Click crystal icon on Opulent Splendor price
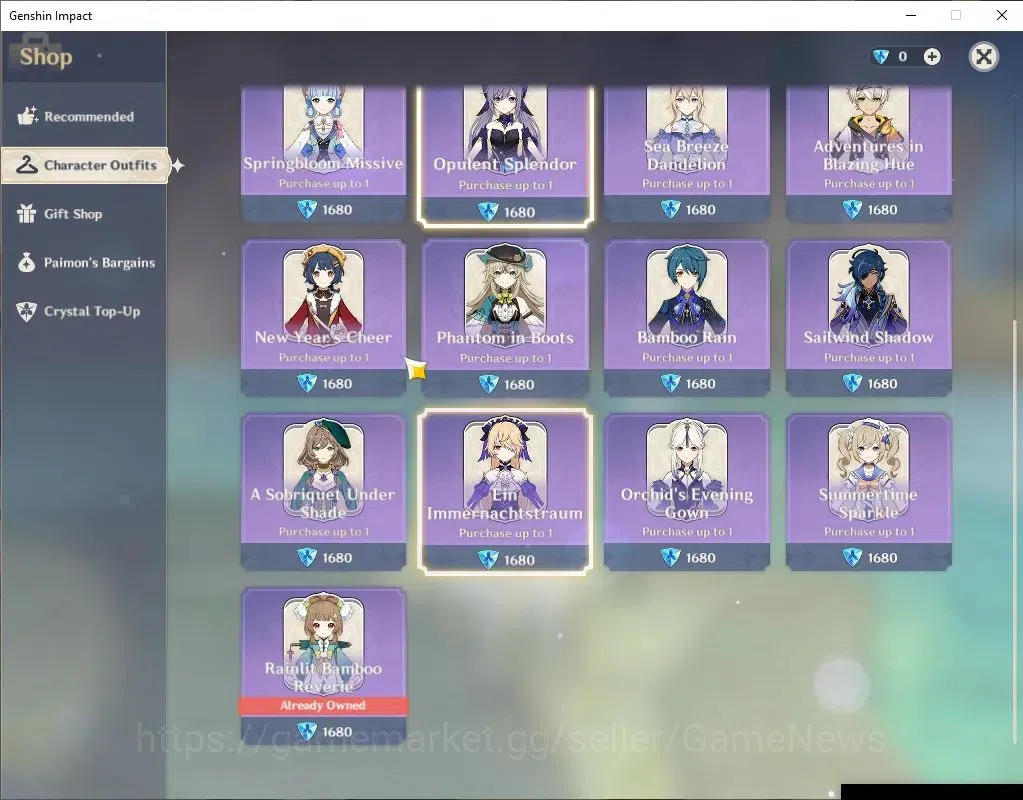1023x800 pixels. coord(488,212)
